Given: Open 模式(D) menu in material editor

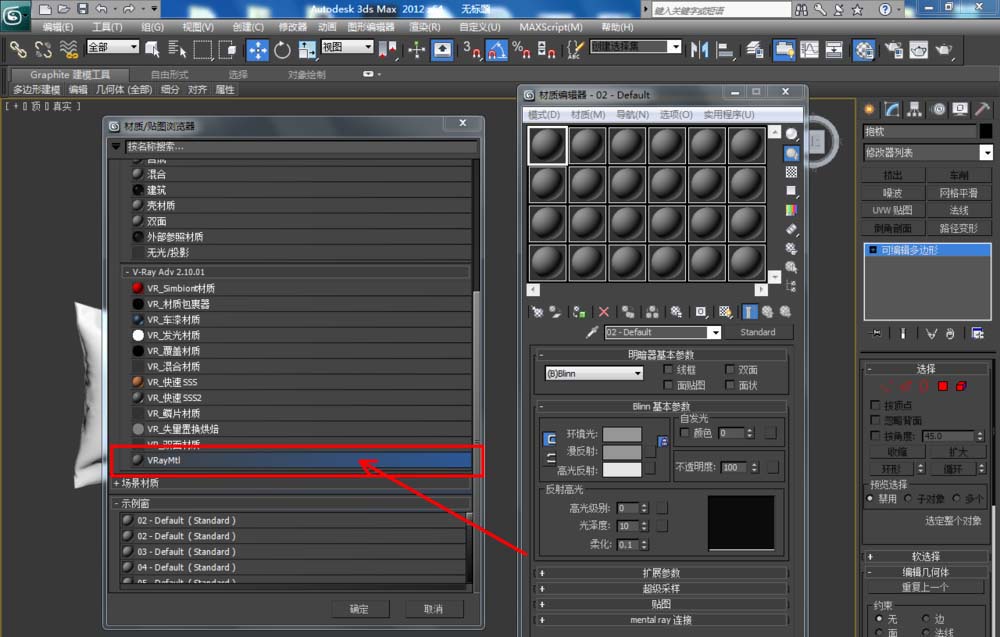Looking at the screenshot, I should [x=543, y=114].
